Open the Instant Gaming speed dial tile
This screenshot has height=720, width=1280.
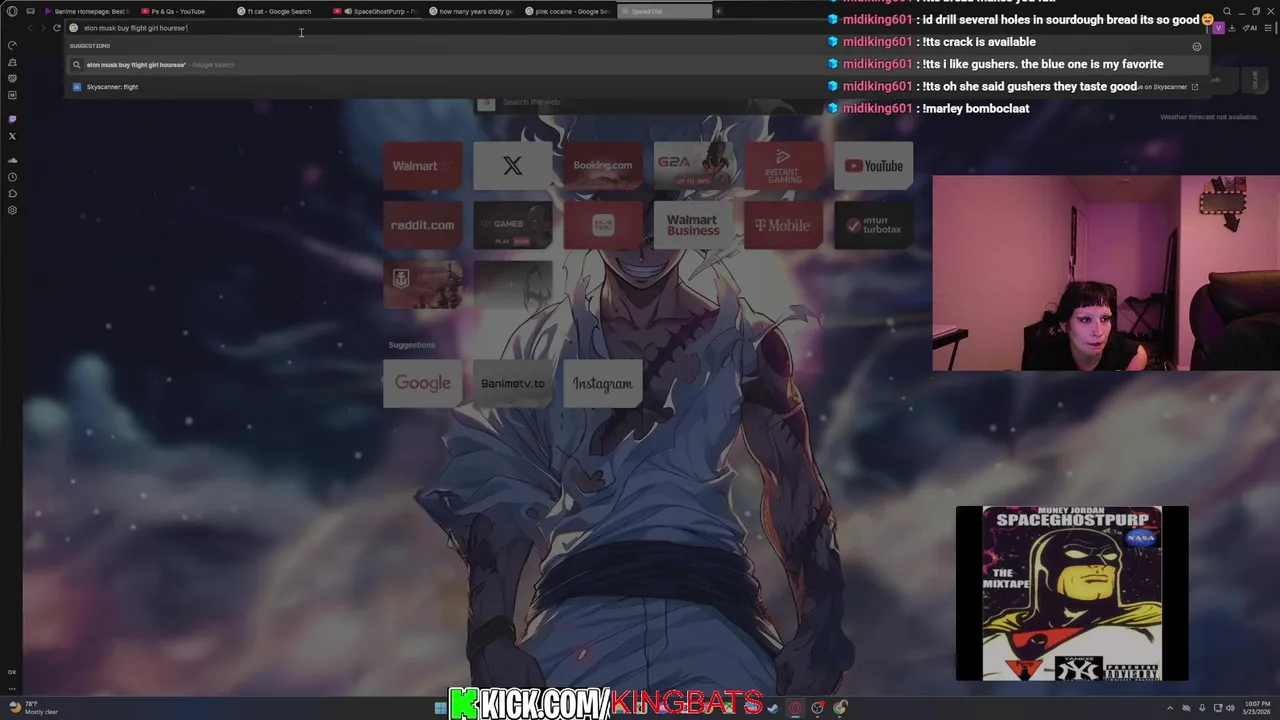783,166
